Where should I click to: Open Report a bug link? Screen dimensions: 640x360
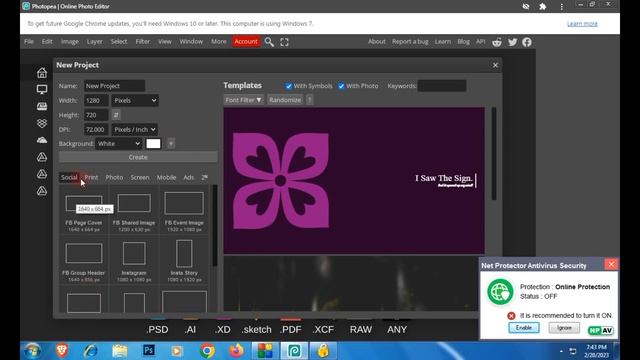(410, 42)
